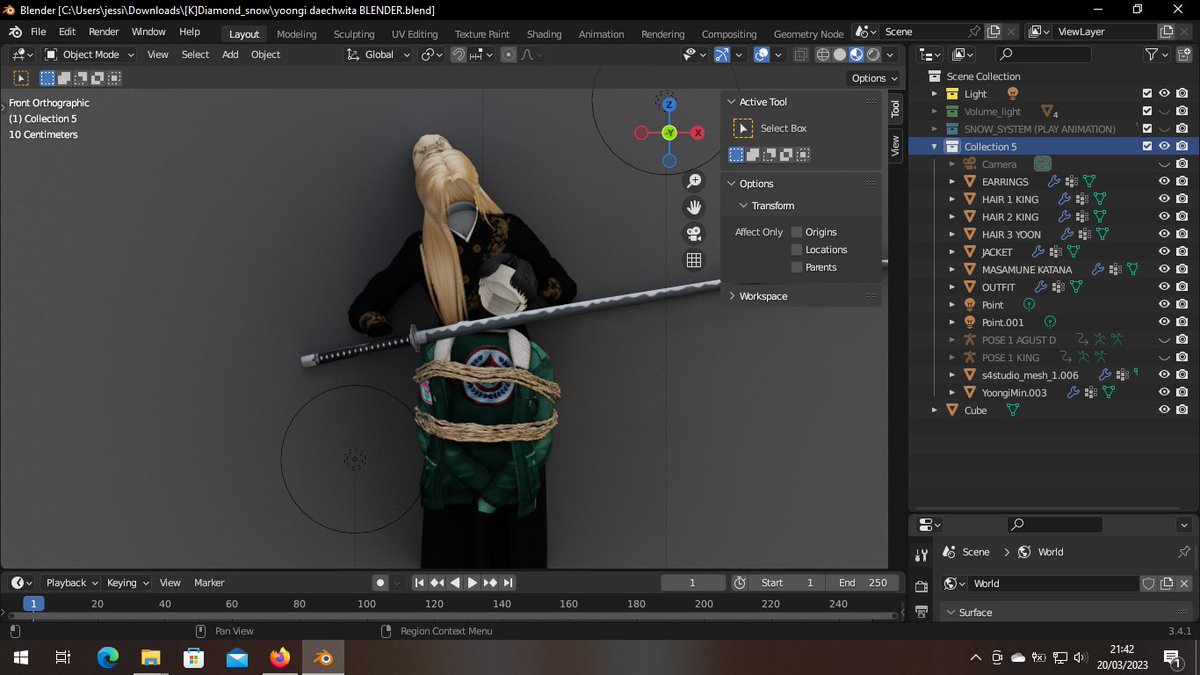Image resolution: width=1200 pixels, height=675 pixels.
Task: Switch to wireframe shading mode
Action: point(823,55)
